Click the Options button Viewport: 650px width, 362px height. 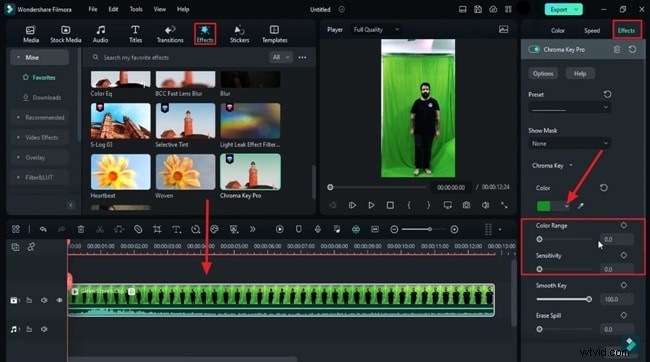[x=543, y=73]
